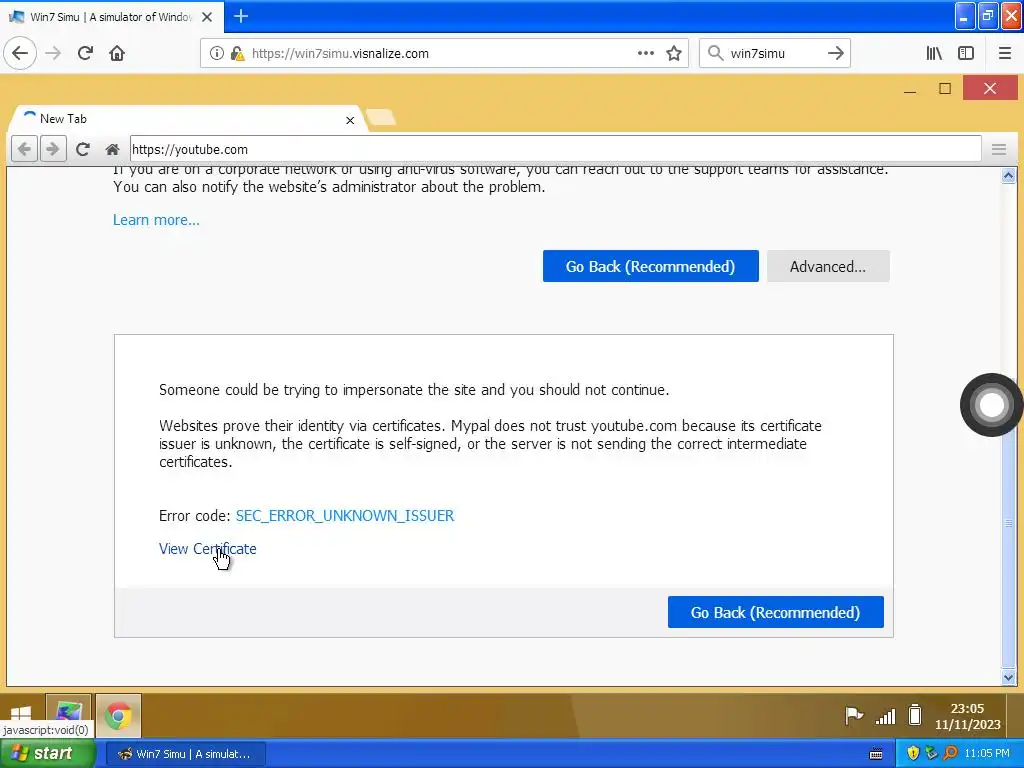Bookmark this page with the star
The image size is (1024, 768).
[x=674, y=54]
